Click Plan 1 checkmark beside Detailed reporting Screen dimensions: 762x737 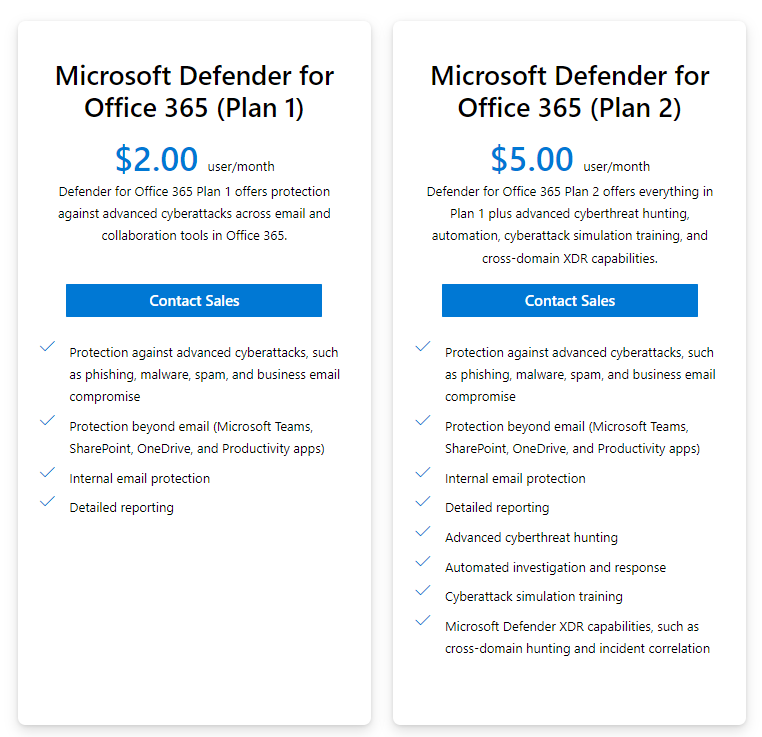(x=47, y=501)
